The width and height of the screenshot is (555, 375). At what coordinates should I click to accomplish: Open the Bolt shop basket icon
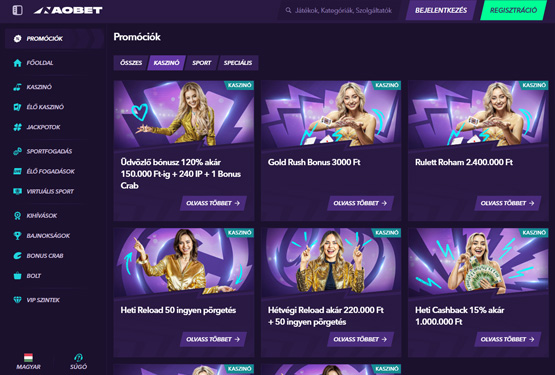[x=17, y=276]
